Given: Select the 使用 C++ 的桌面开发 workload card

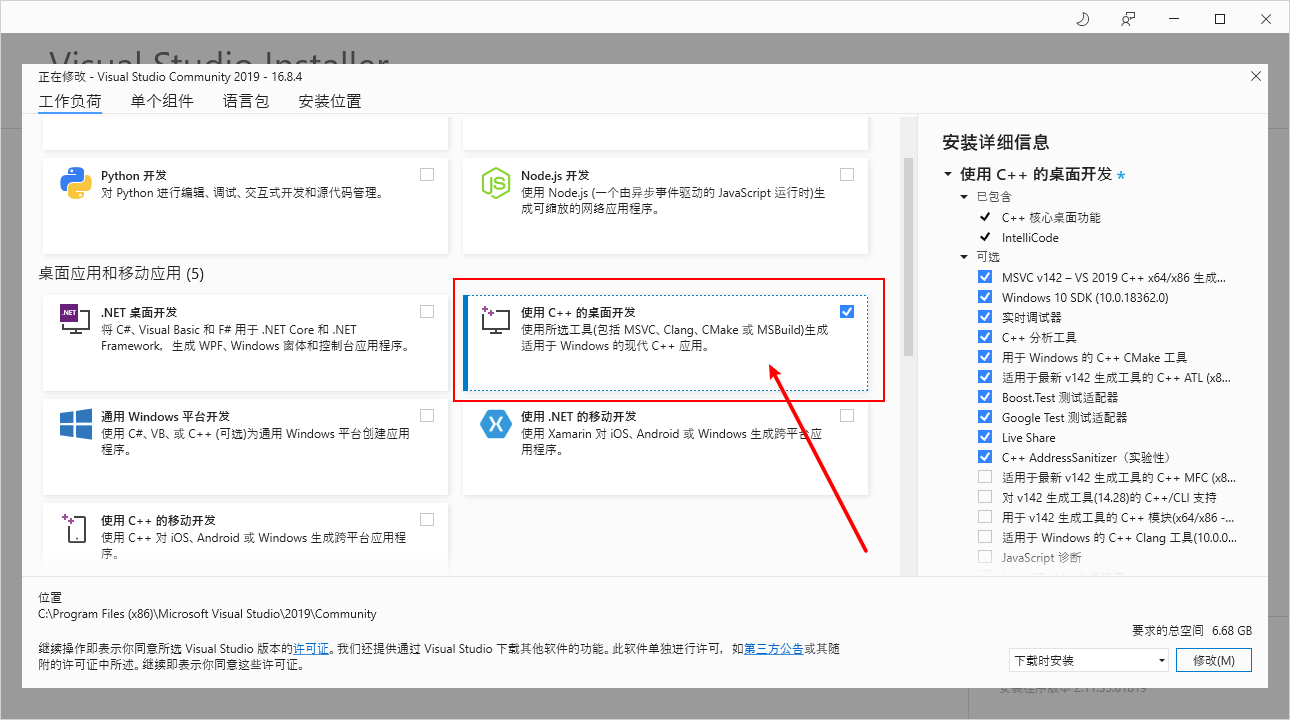Looking at the screenshot, I should [665, 342].
